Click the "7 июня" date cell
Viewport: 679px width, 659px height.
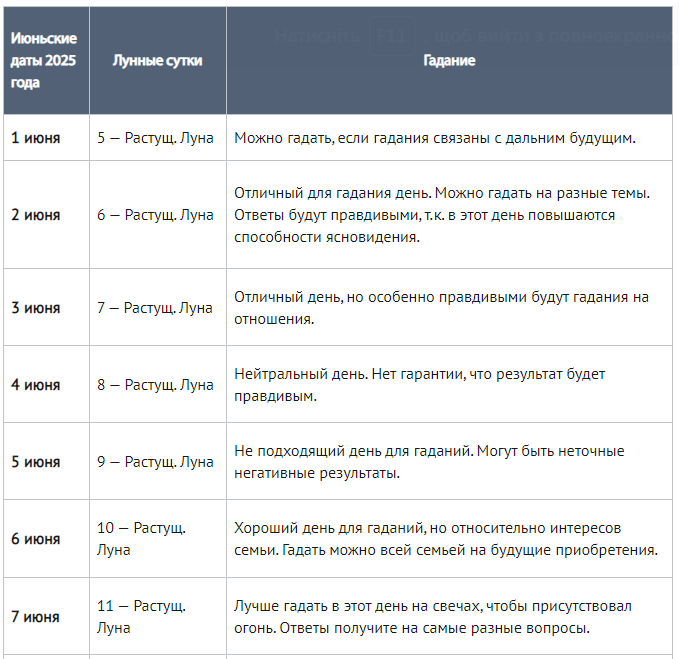tap(35, 617)
